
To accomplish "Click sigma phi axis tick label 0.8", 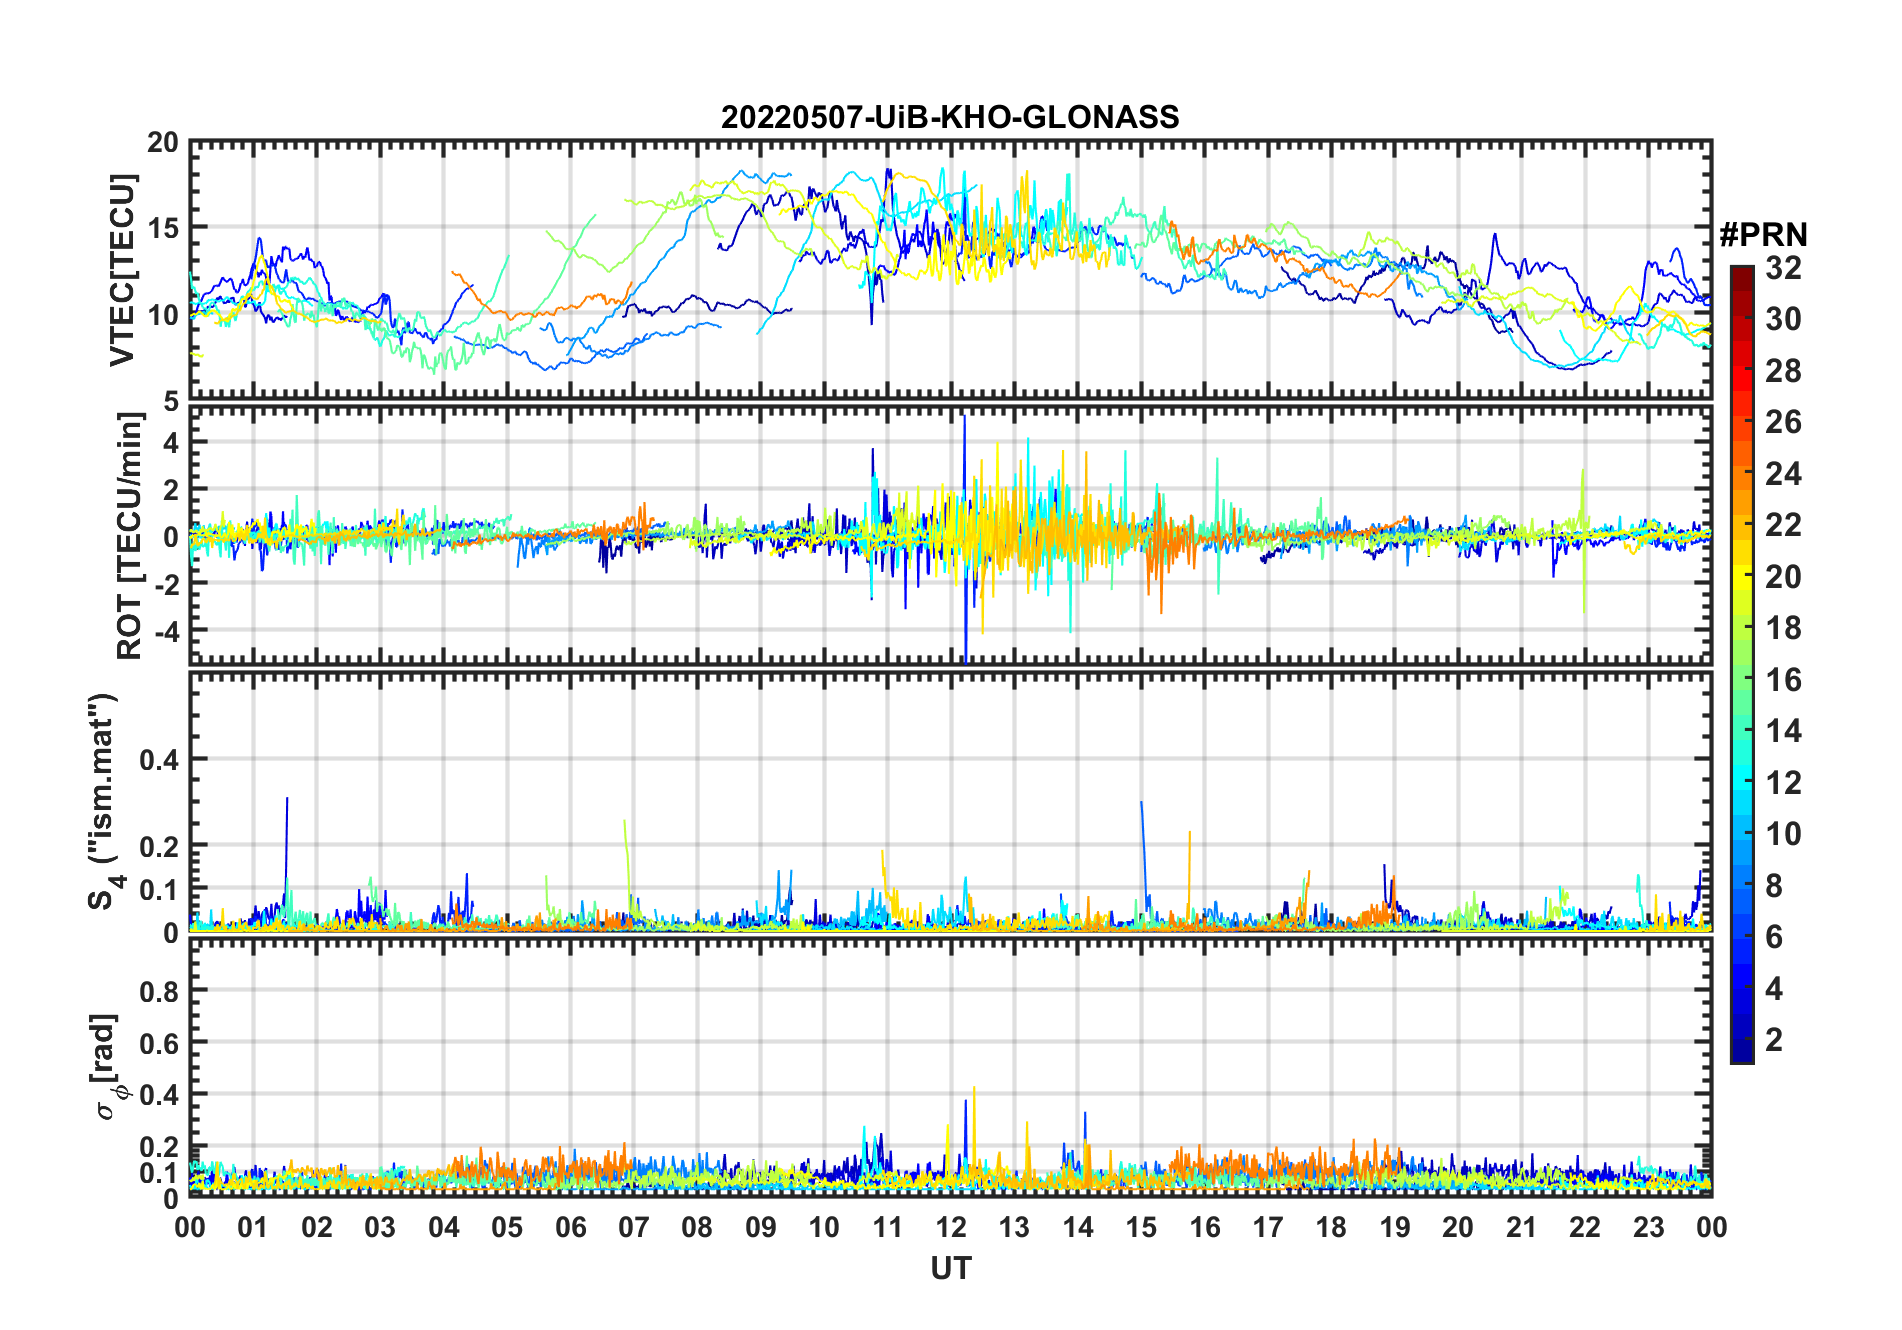I will [x=160, y=991].
